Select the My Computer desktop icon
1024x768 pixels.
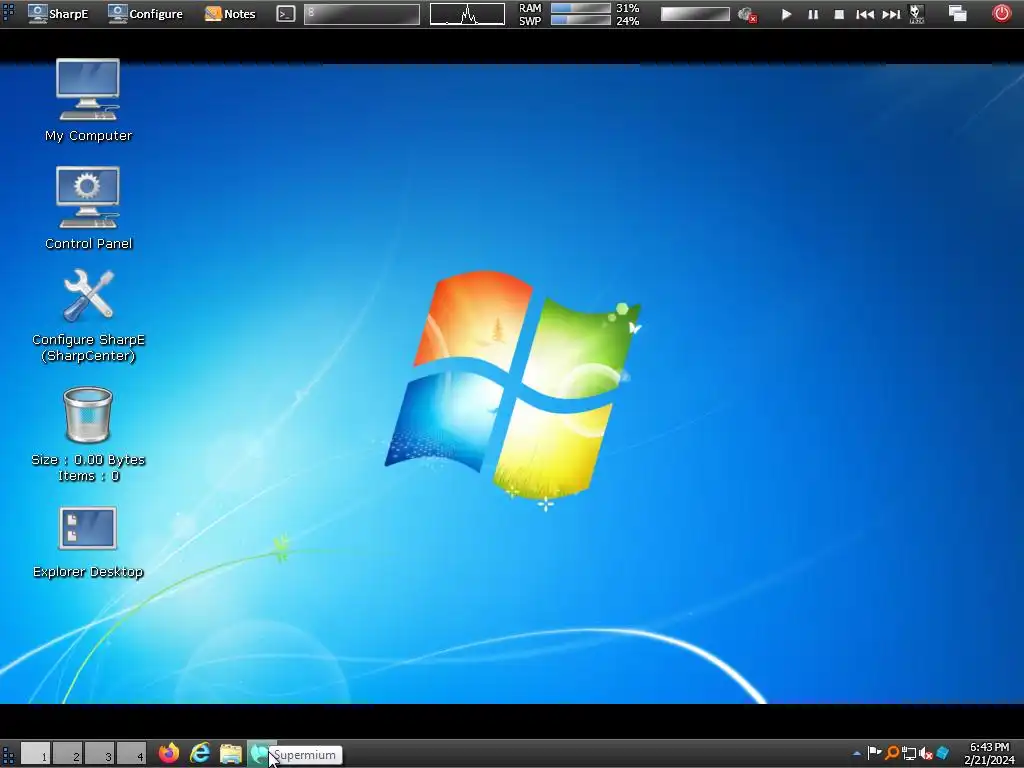click(x=88, y=100)
